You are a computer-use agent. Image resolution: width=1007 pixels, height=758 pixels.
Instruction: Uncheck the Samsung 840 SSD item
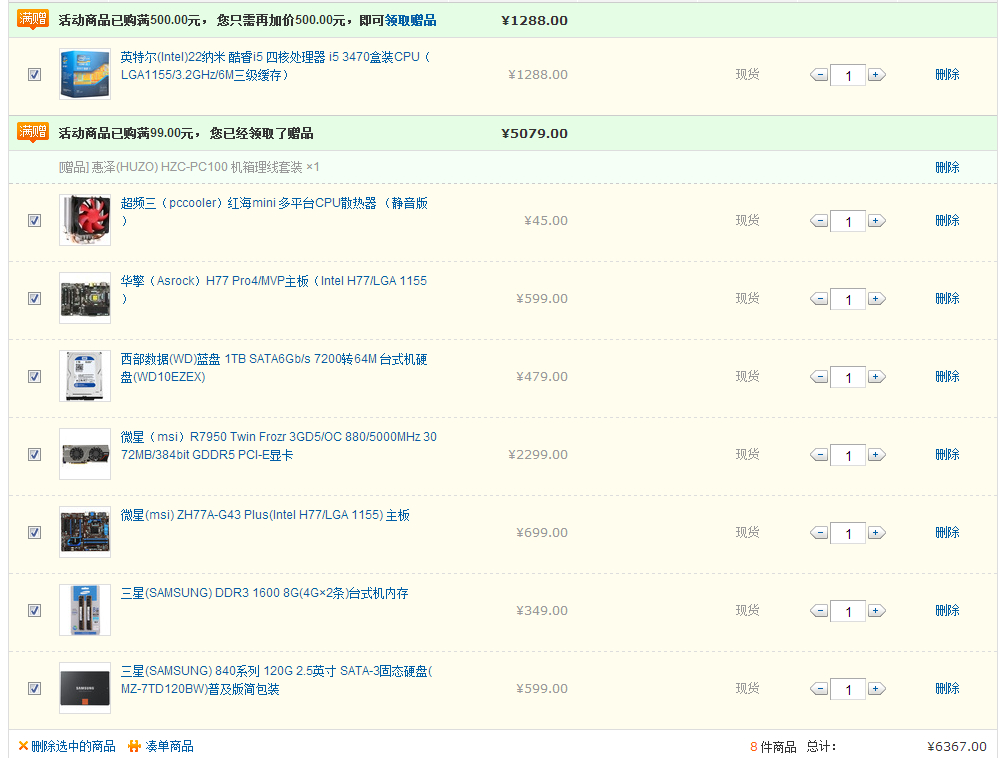click(x=35, y=688)
